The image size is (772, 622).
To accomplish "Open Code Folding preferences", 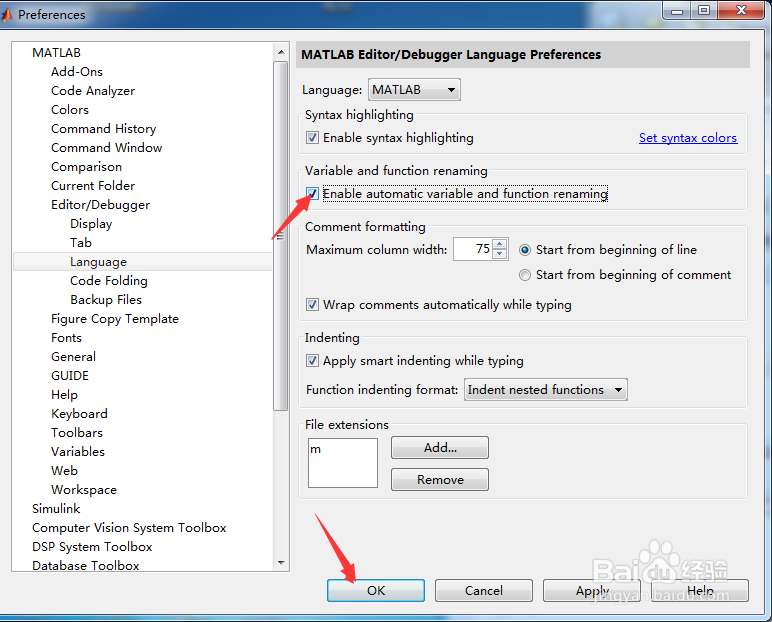I will pos(109,281).
